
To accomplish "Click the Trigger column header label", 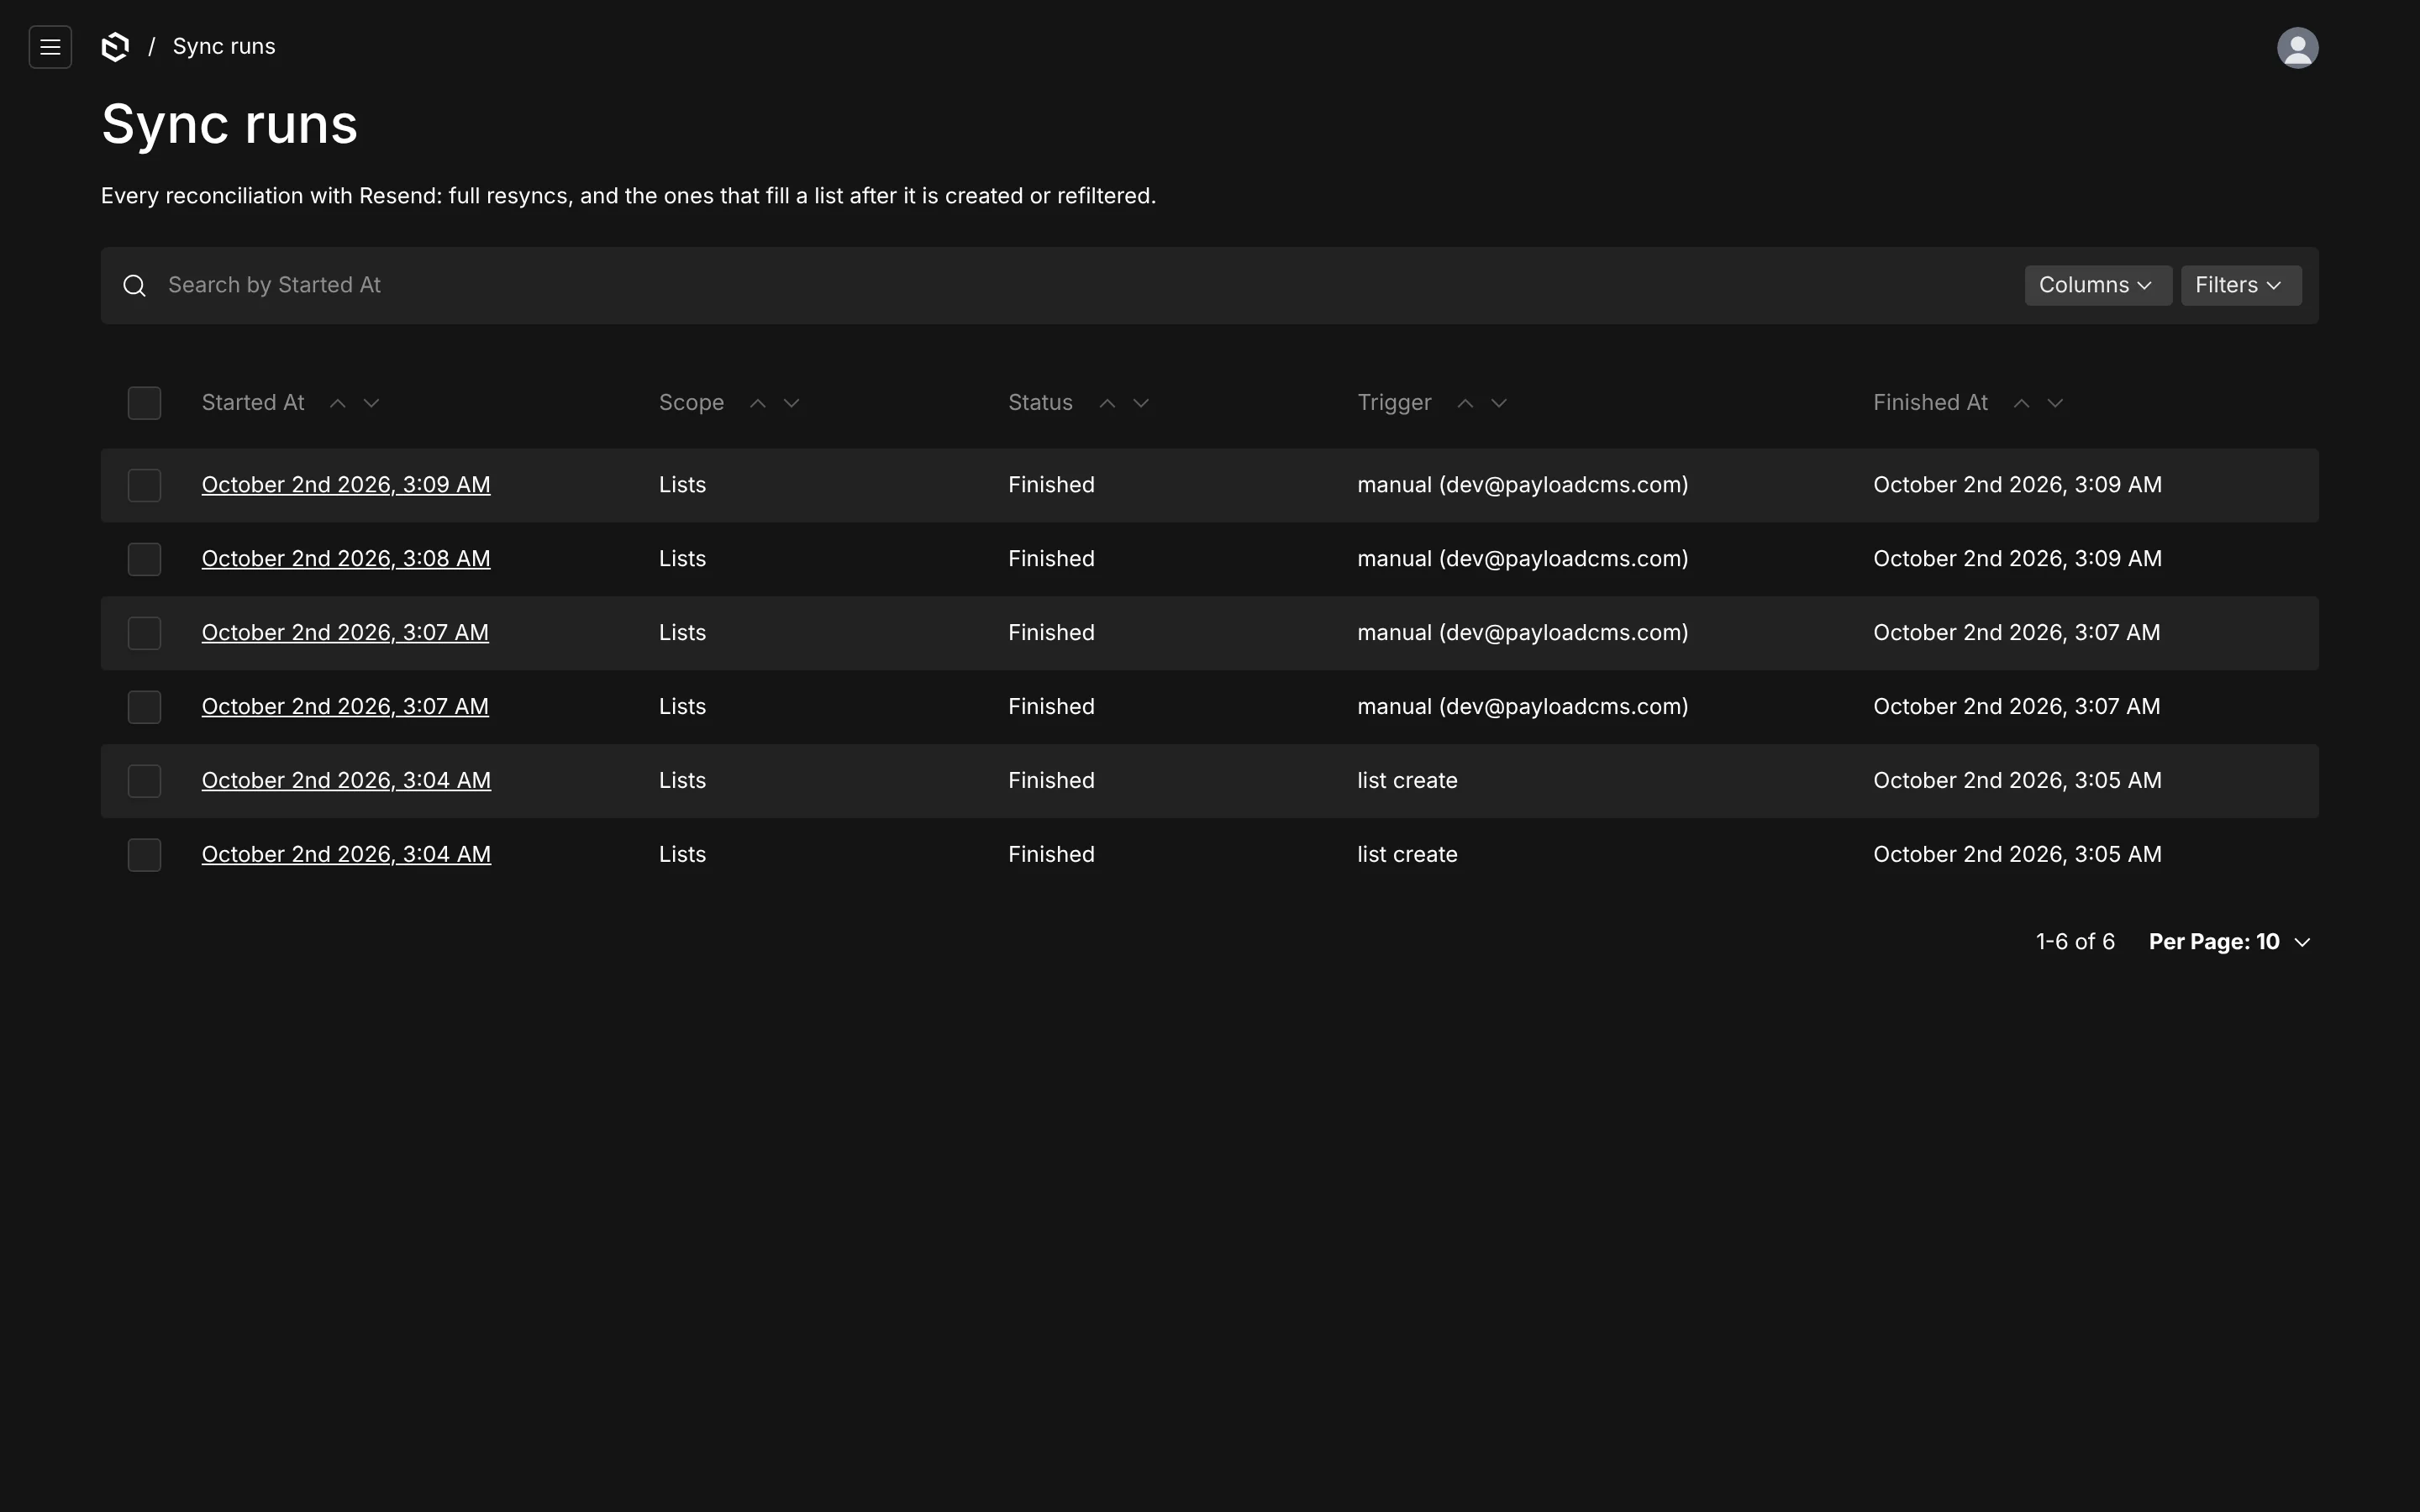I will pyautogui.click(x=1394, y=403).
